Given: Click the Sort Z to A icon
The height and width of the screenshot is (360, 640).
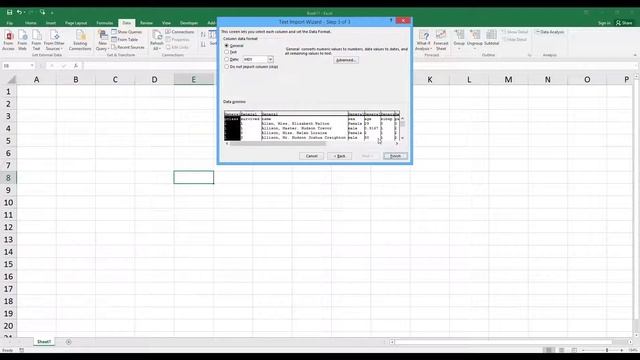Looking at the screenshot, I should 203,44.
